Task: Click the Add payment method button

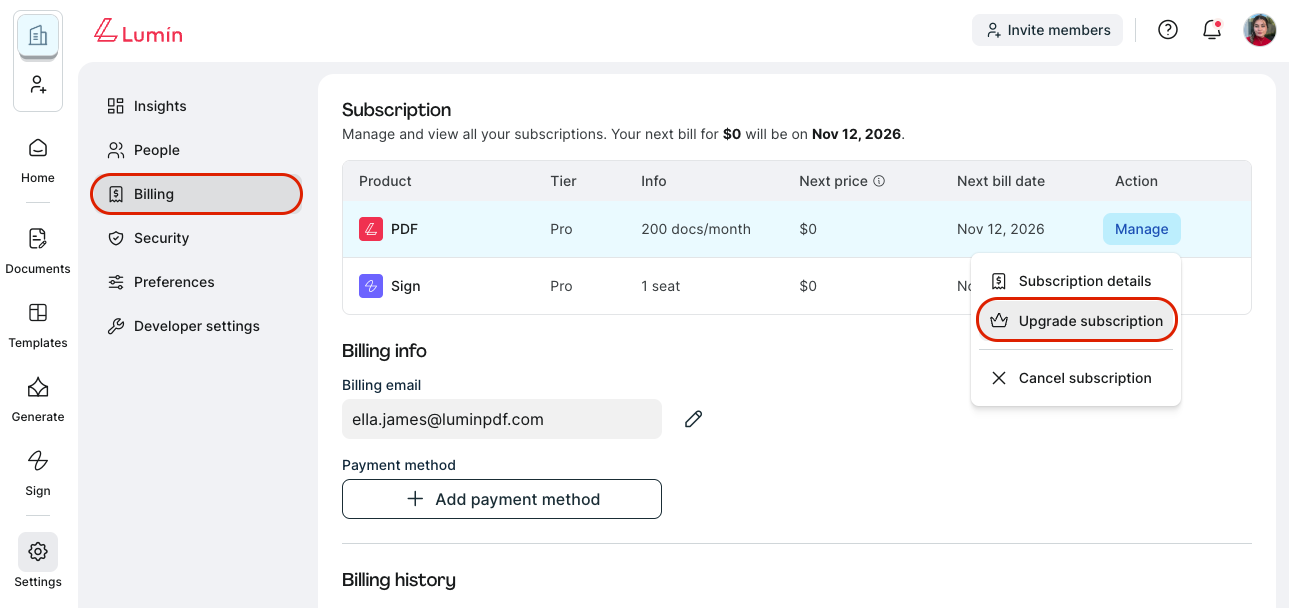Action: pyautogui.click(x=501, y=499)
